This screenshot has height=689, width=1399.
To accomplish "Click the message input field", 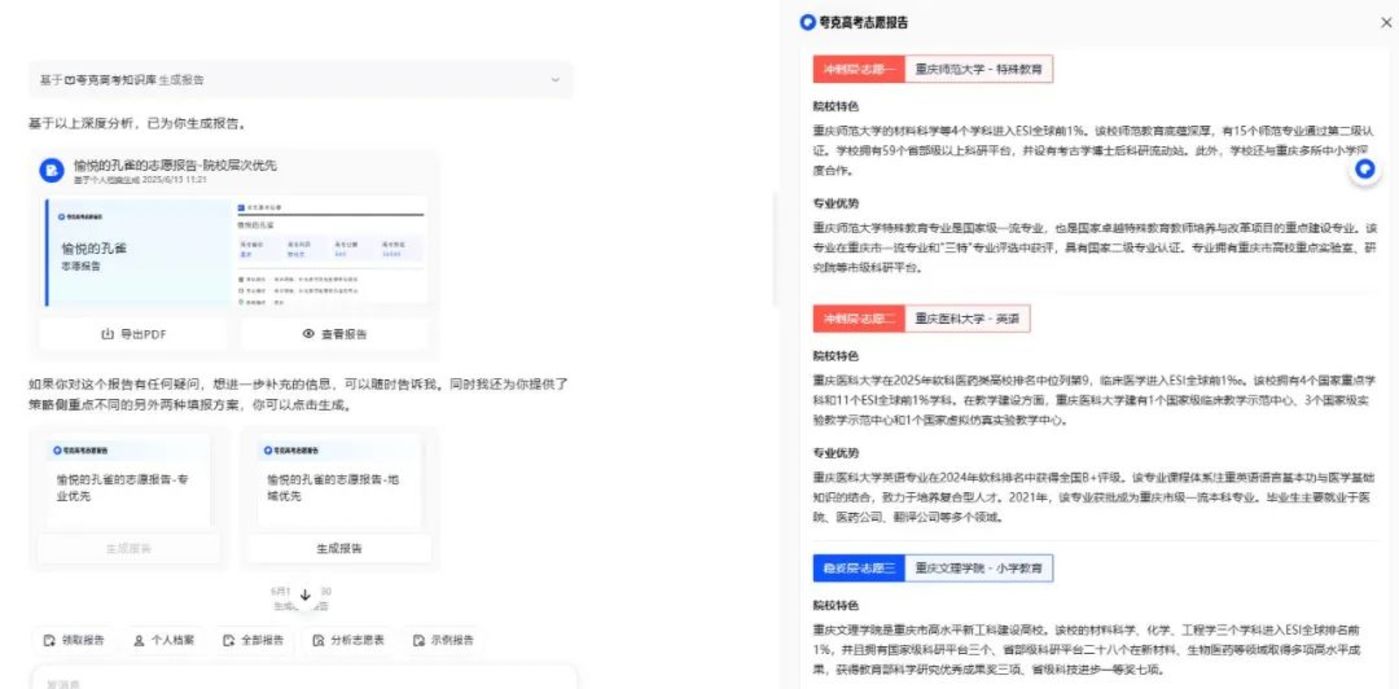I will coord(300,682).
